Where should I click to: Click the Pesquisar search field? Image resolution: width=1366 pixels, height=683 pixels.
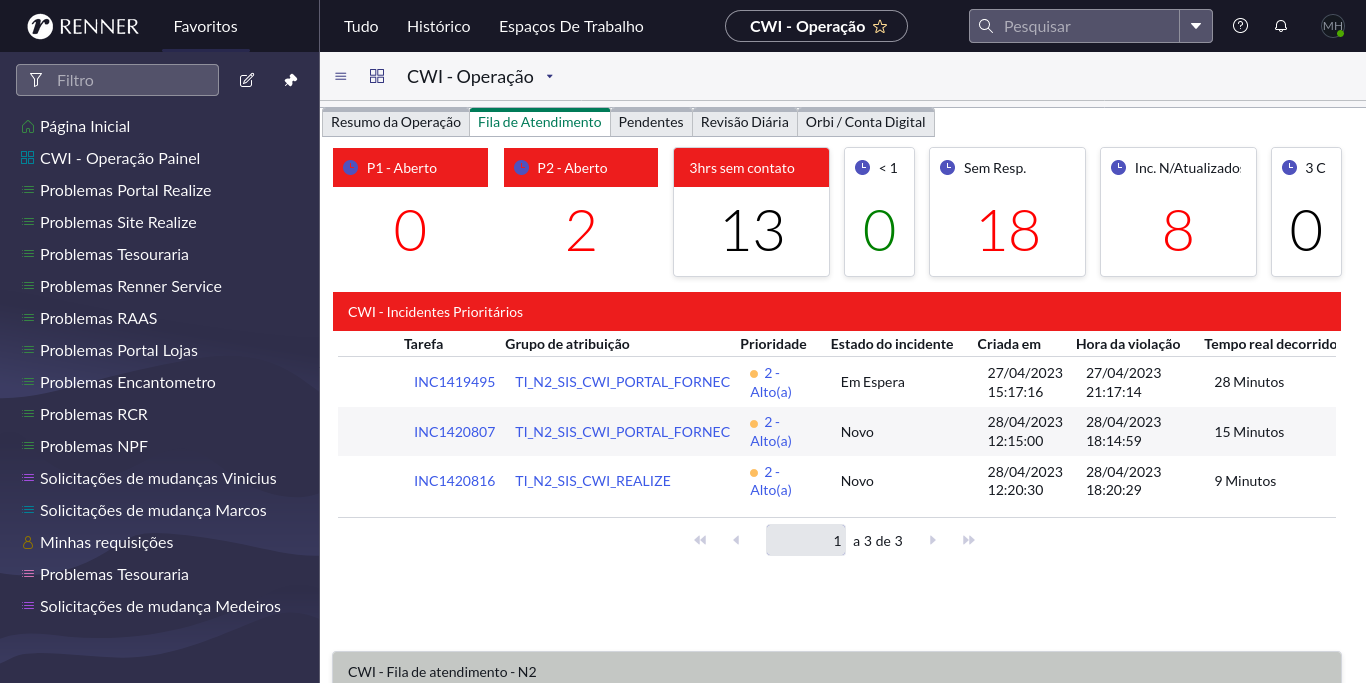(x=1074, y=26)
